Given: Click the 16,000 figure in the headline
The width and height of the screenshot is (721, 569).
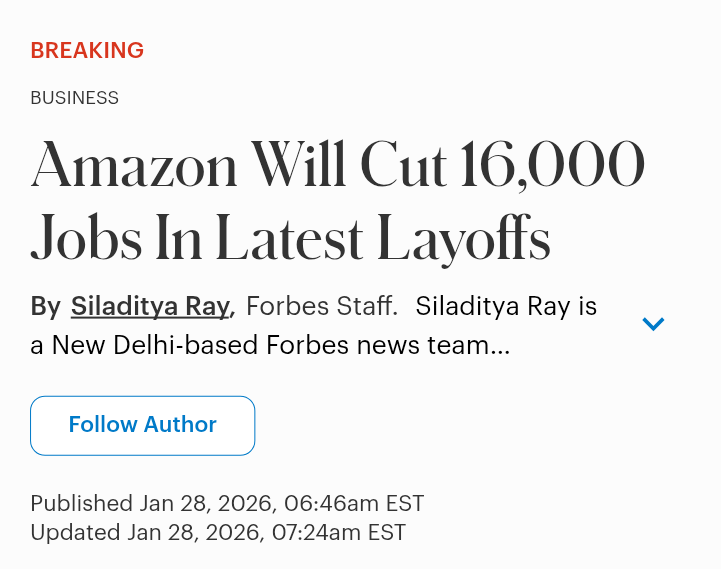Looking at the screenshot, I should (551, 167).
